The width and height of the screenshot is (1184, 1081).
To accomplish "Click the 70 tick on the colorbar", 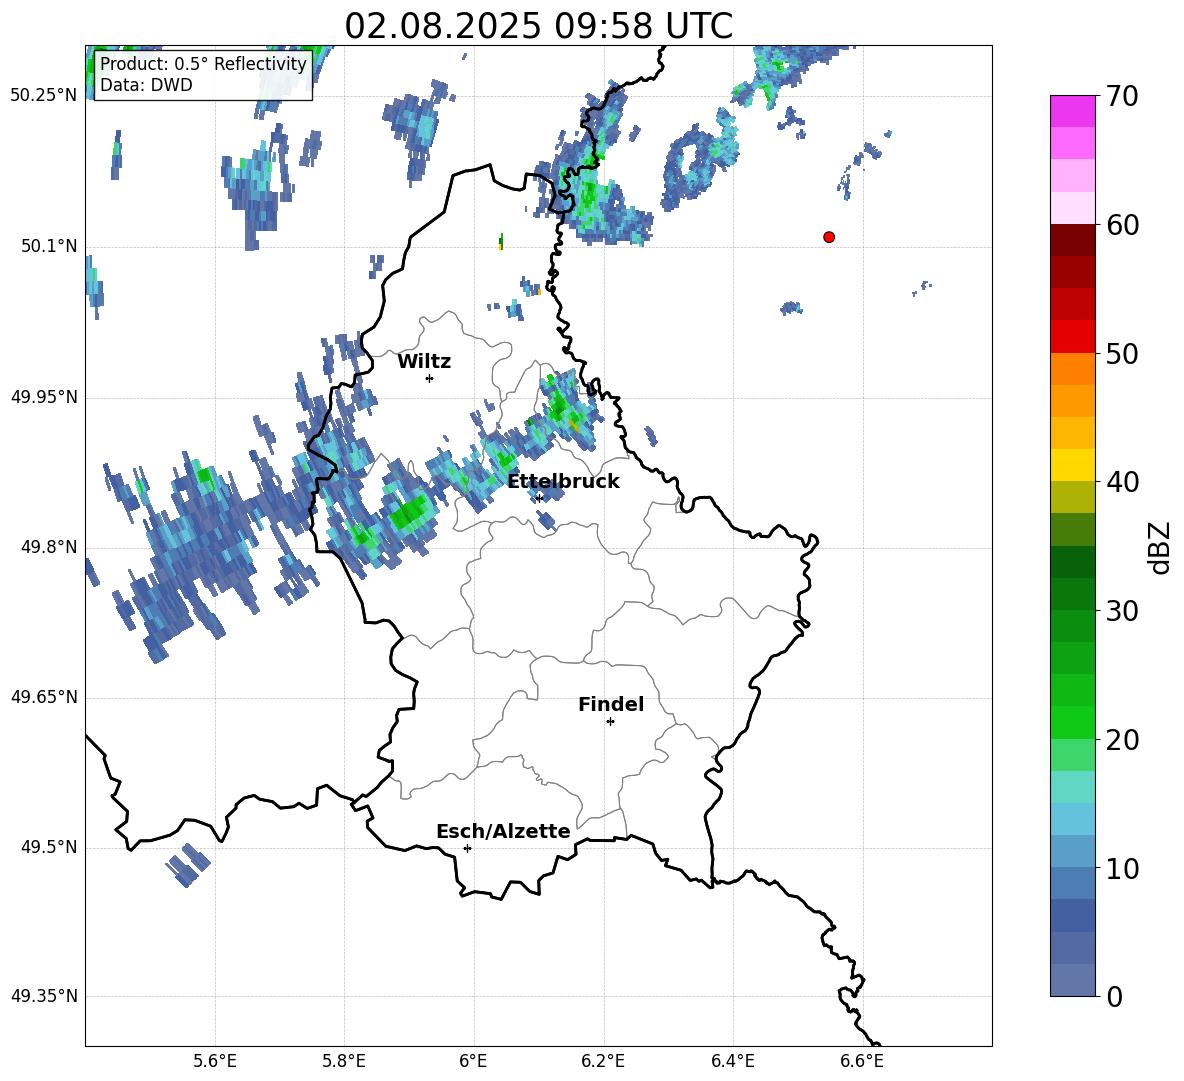I will [1122, 97].
